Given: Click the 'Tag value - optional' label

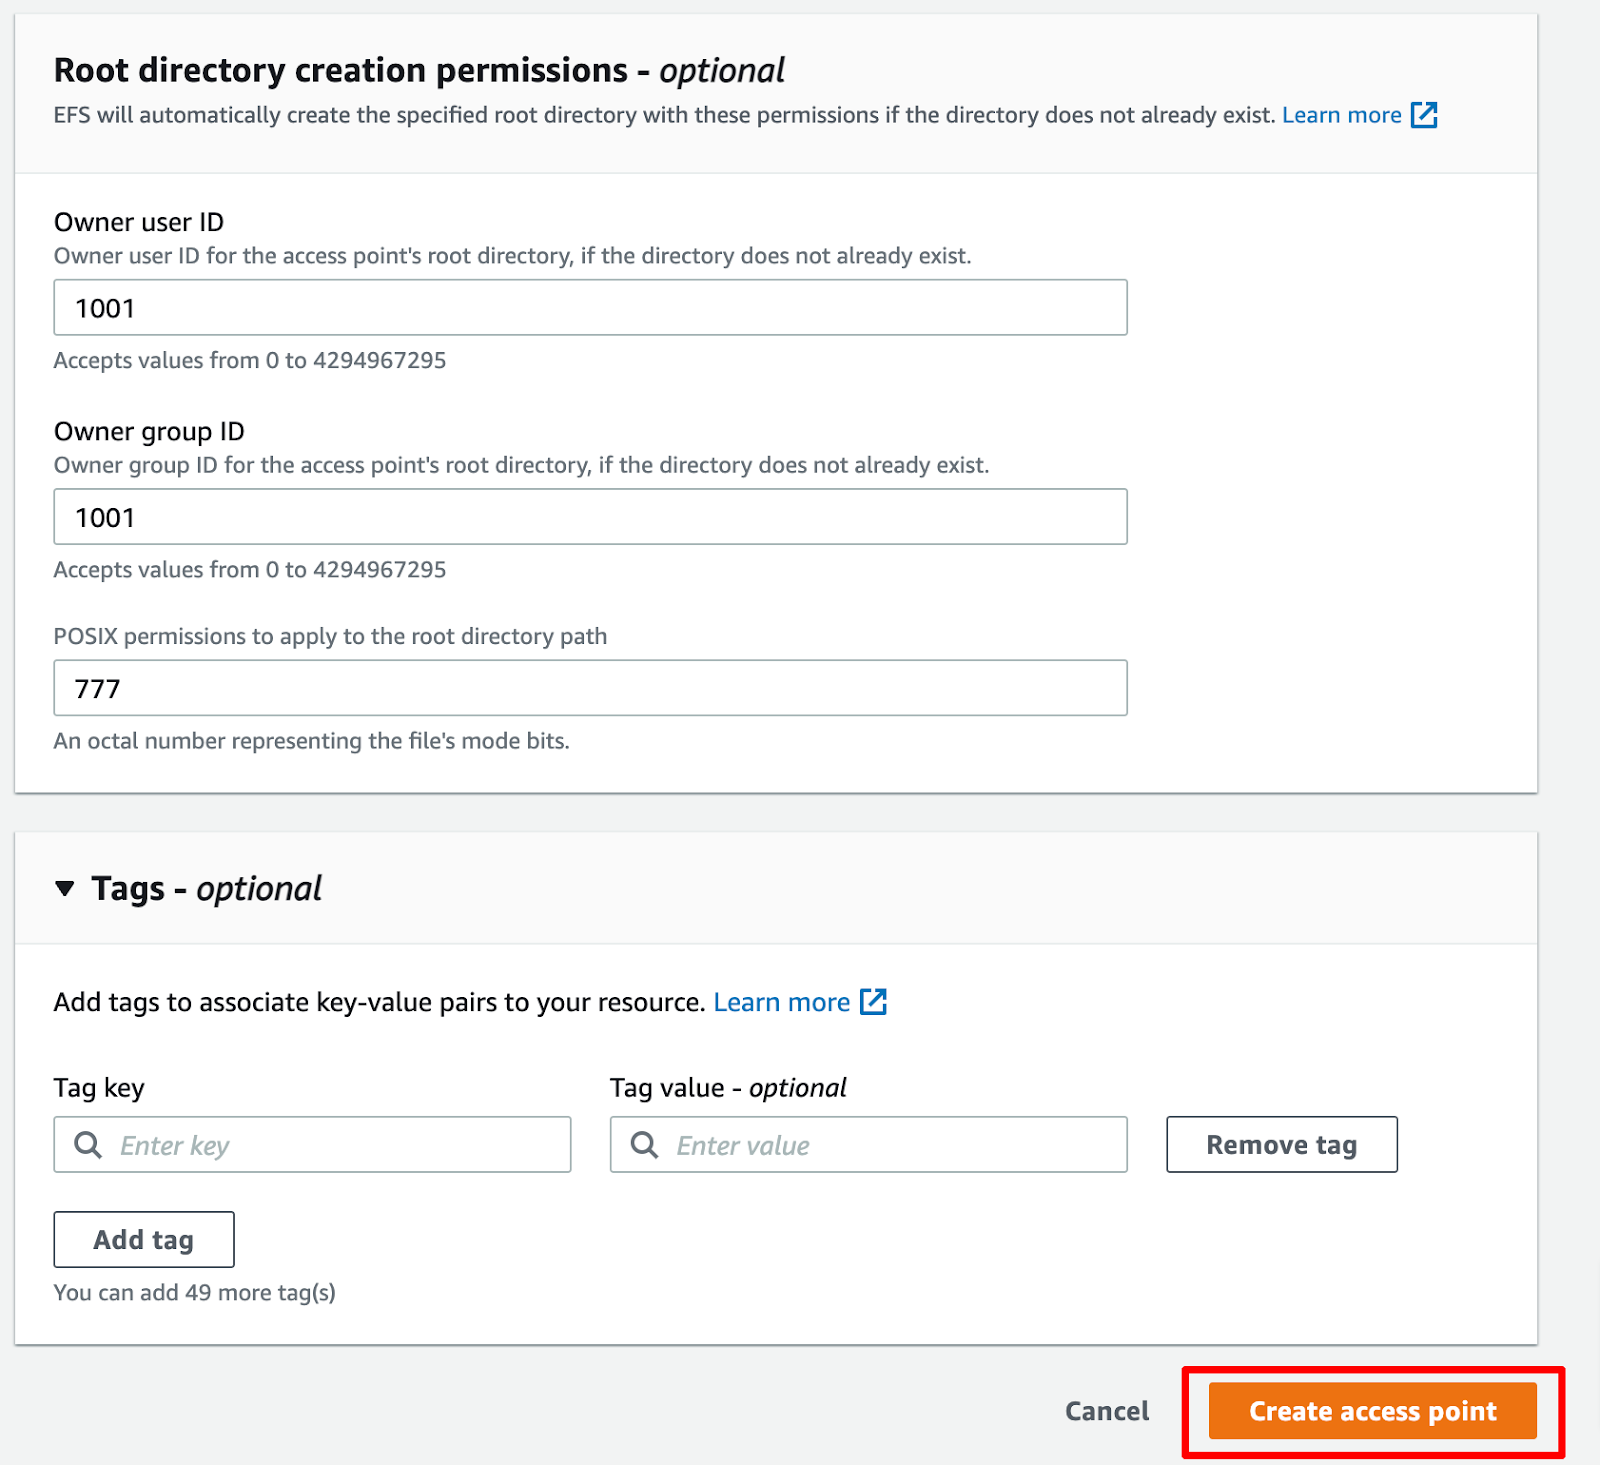Looking at the screenshot, I should (728, 1088).
